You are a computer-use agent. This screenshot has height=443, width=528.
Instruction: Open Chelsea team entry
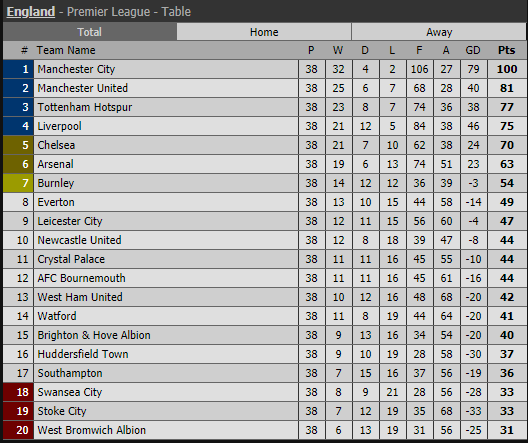click(56, 145)
